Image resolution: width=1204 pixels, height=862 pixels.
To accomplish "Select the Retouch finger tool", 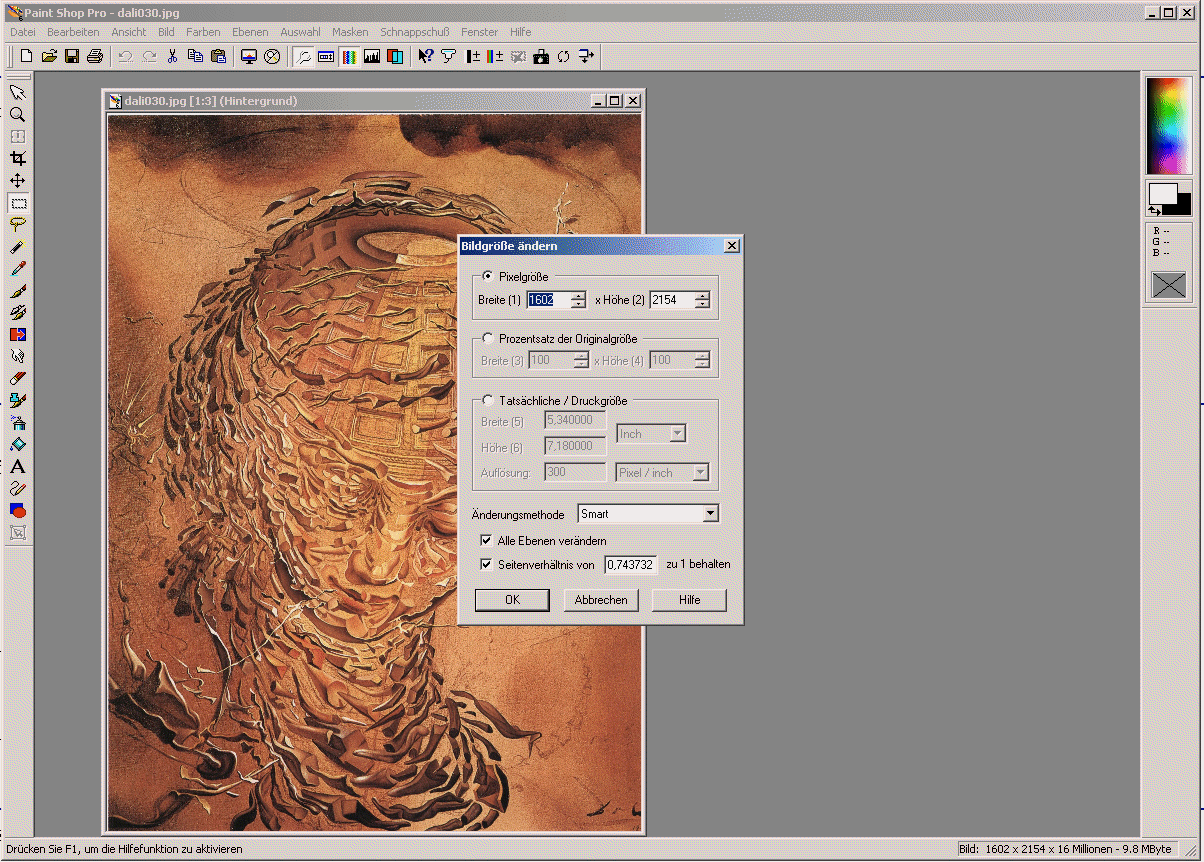I will click(17, 356).
